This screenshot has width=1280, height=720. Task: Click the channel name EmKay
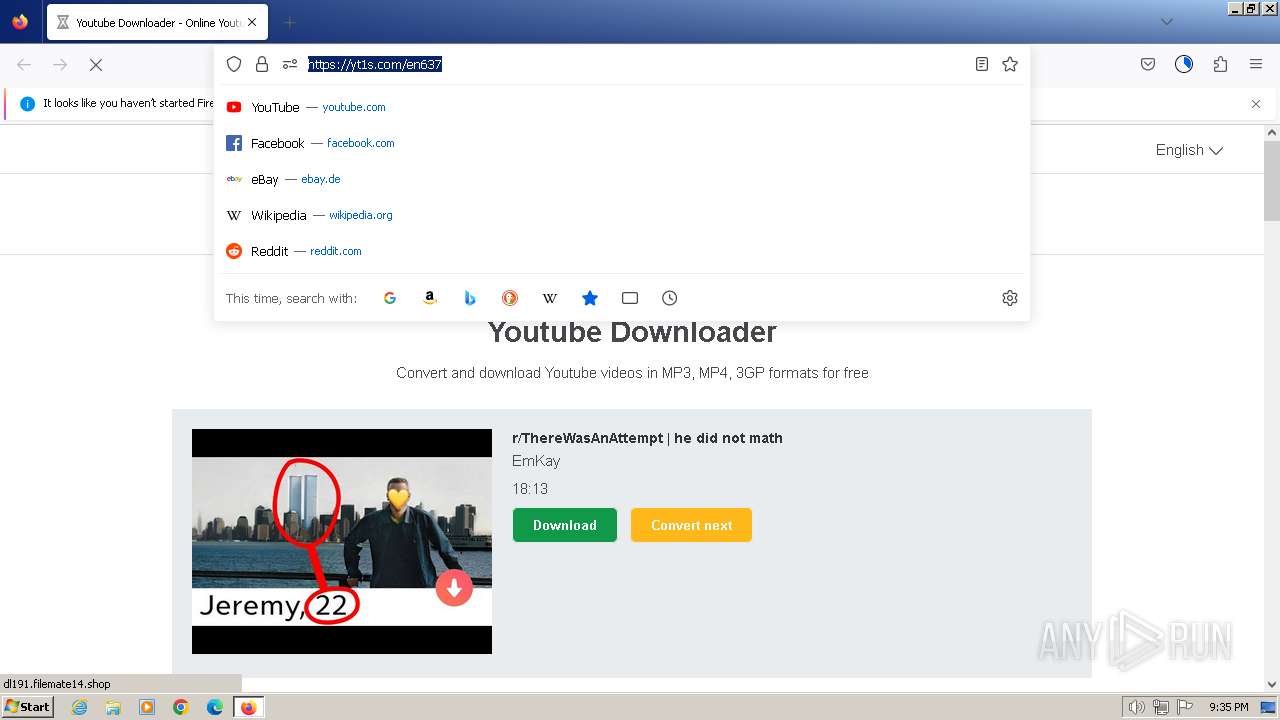[536, 461]
